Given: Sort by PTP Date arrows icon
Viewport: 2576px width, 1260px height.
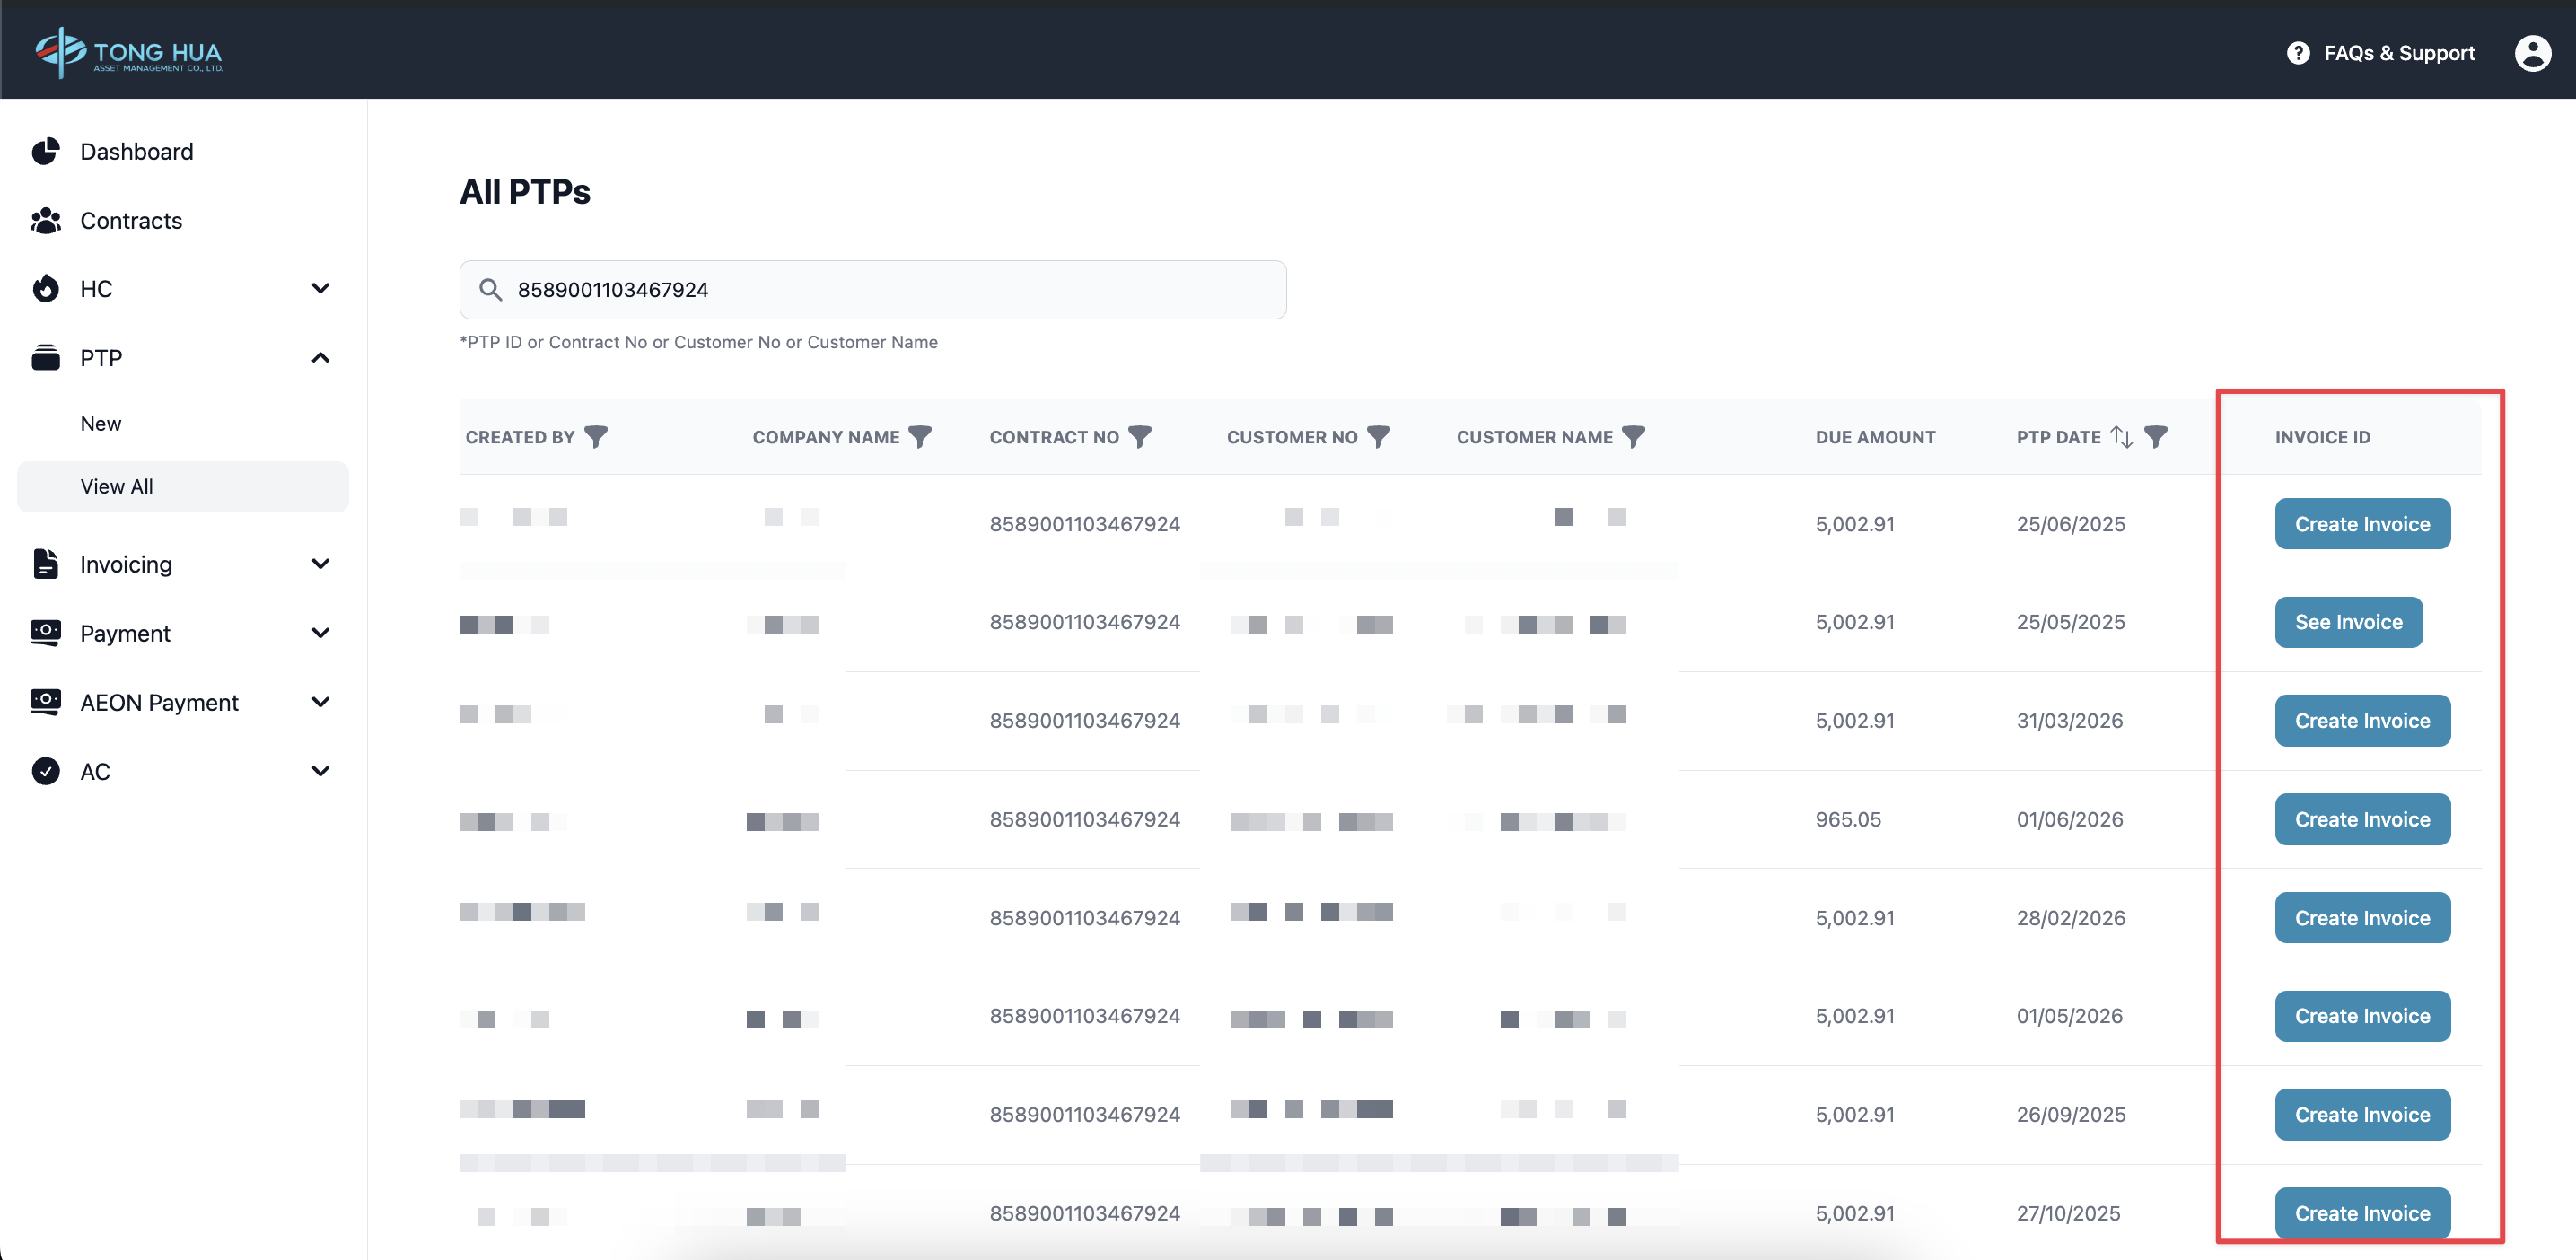Looking at the screenshot, I should (2122, 437).
